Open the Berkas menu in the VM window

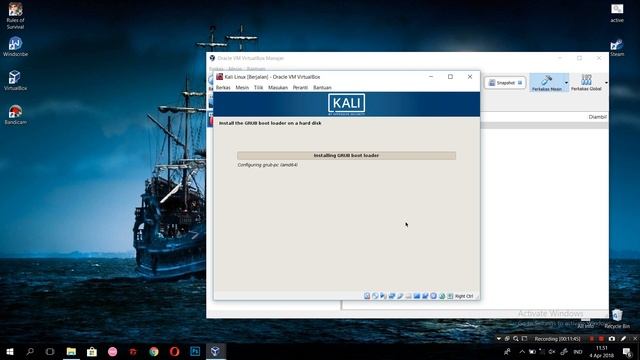click(223, 87)
